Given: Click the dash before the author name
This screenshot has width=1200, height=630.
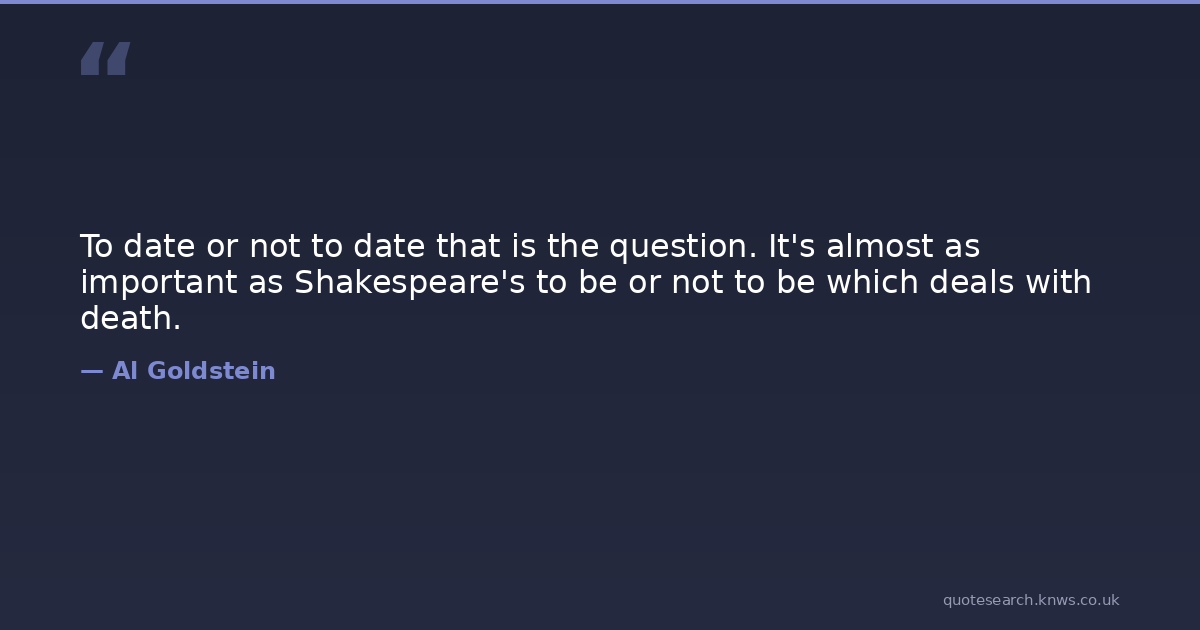Looking at the screenshot, I should tap(91, 372).
